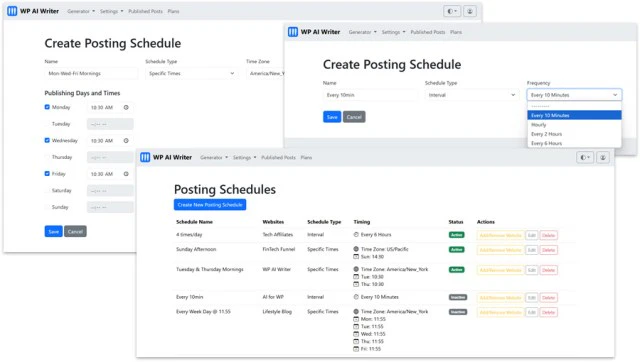Toggle theme icon in Publishing Days window

(x=452, y=11)
